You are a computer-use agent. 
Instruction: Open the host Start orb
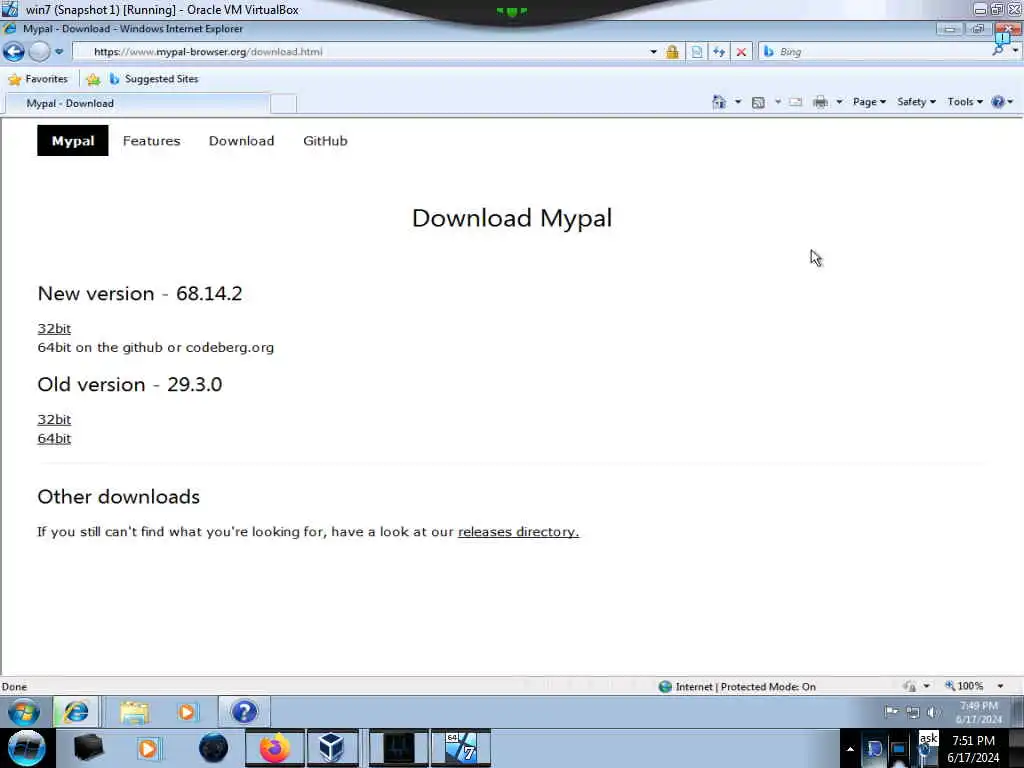[x=27, y=748]
